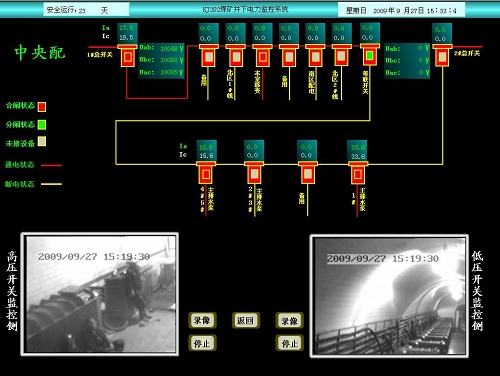The image size is (500, 376).
Task: Select the 4#5#主排水泵 pump switch icon
Action: pos(206,174)
